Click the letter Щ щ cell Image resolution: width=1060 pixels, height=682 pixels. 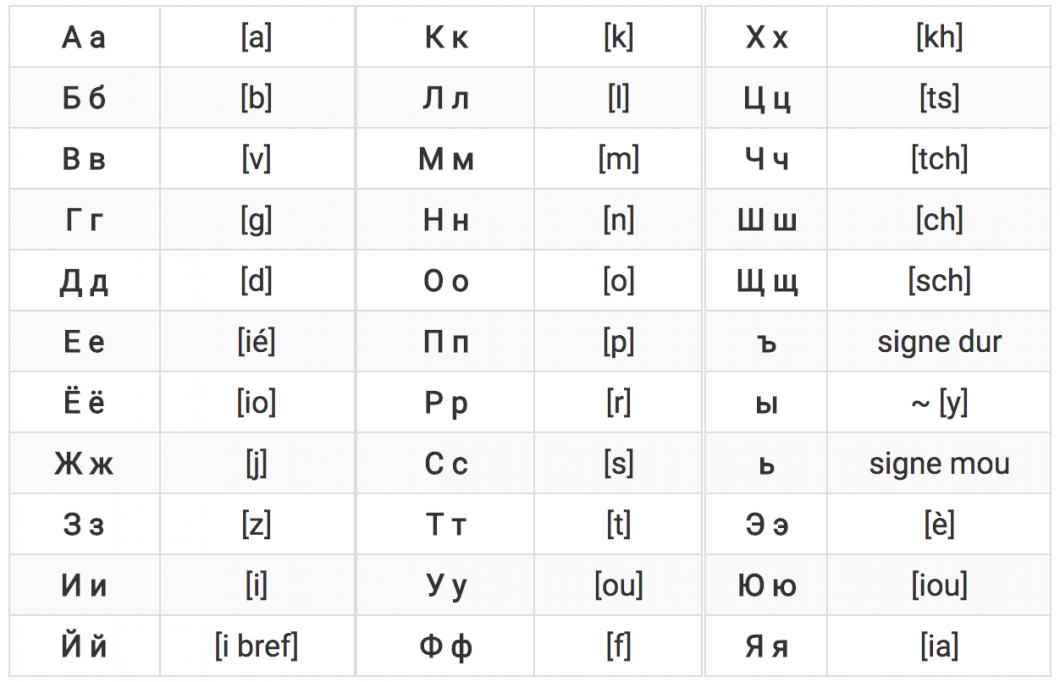767,281
